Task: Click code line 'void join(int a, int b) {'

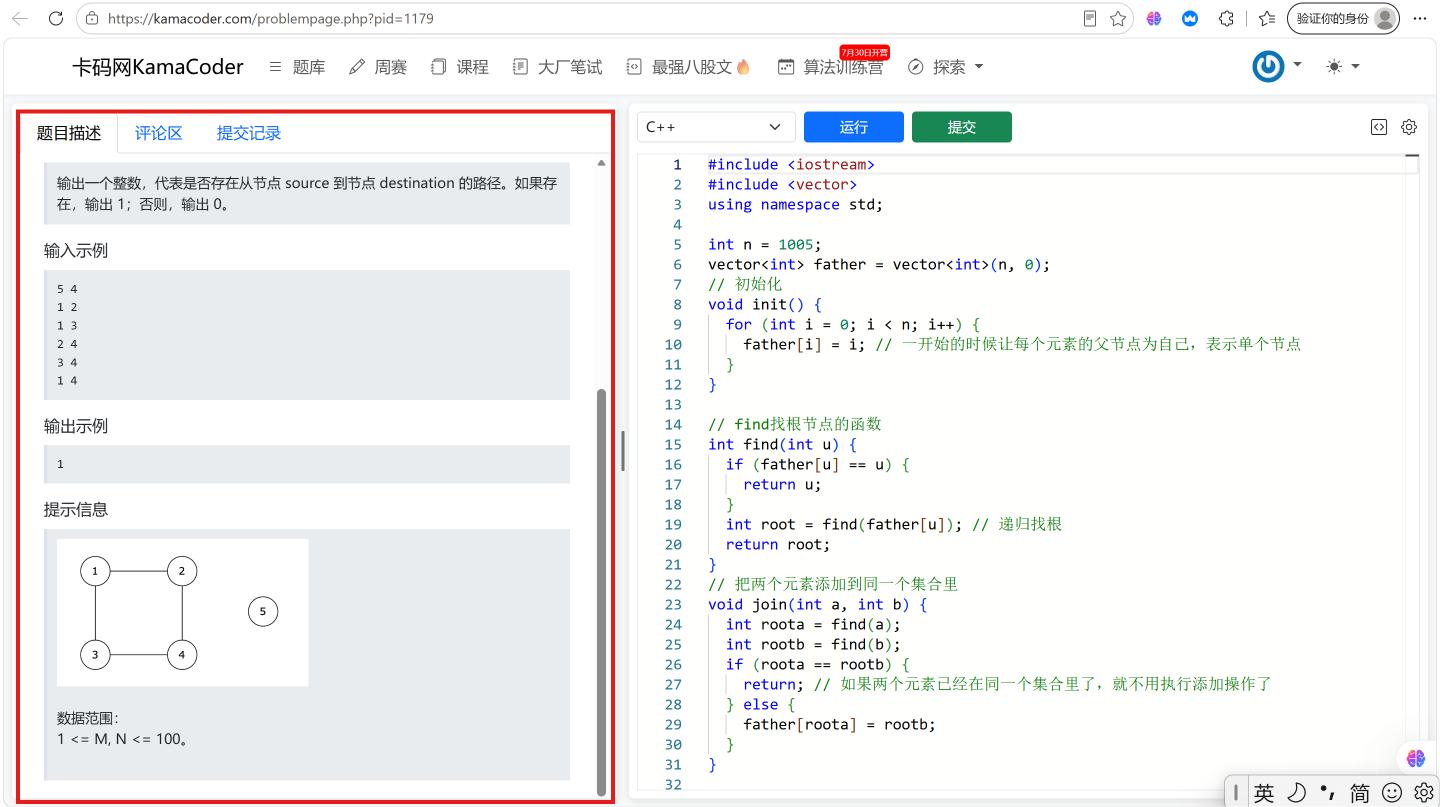Action: [x=818, y=604]
